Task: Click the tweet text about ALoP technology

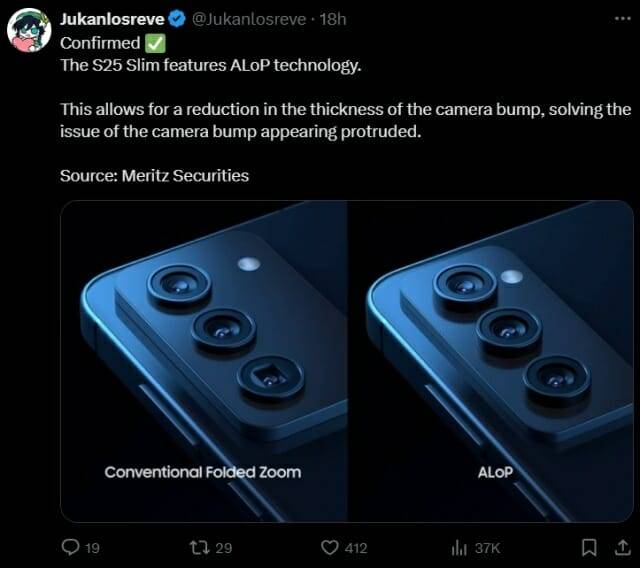Action: coord(211,65)
